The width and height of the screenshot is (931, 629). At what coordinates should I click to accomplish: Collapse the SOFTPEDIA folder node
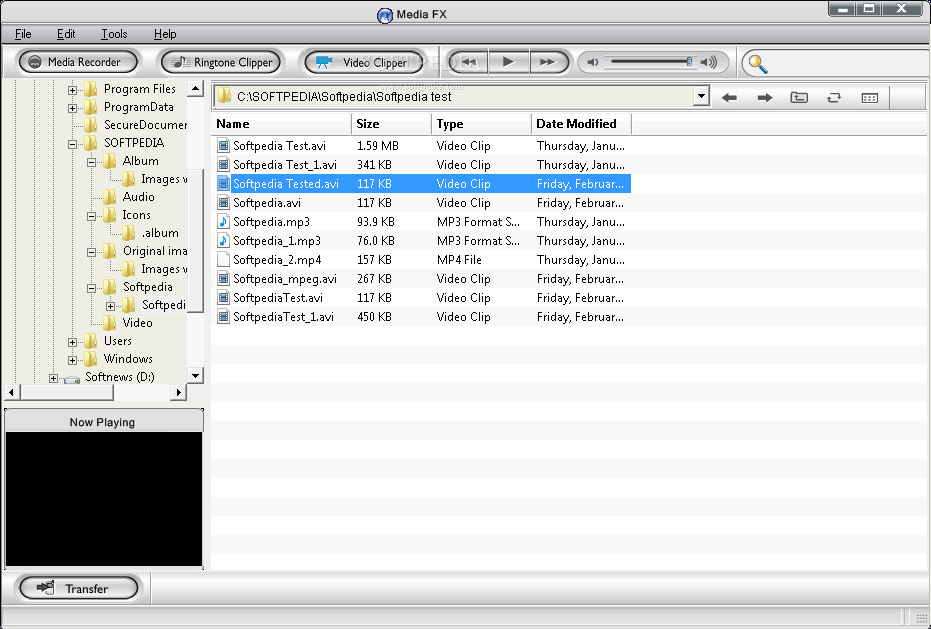(x=73, y=144)
